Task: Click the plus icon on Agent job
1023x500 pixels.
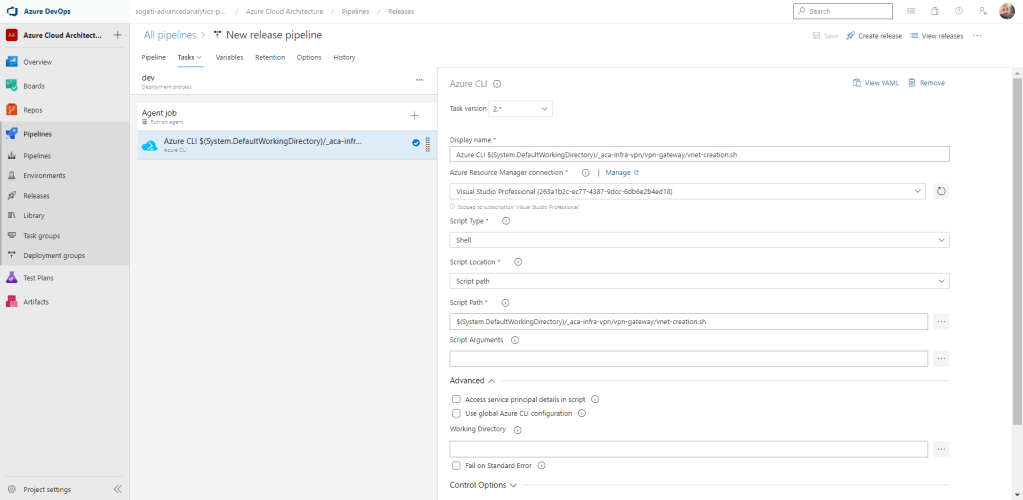Action: 414,116
